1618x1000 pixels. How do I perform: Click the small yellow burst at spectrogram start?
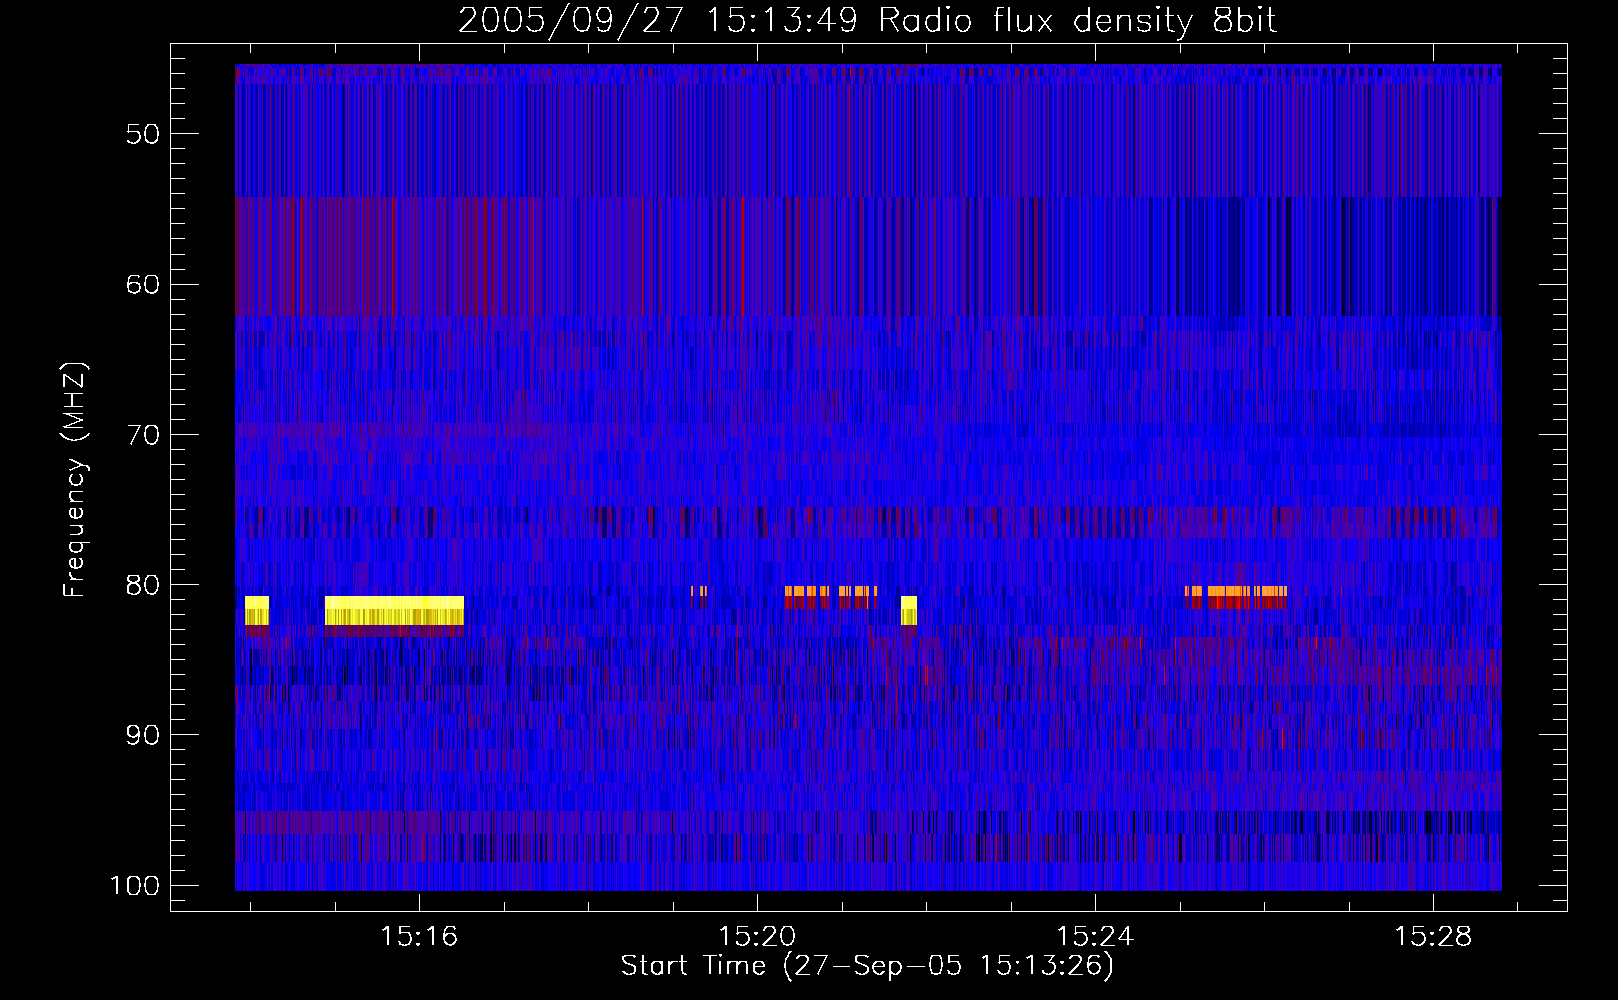coord(257,610)
